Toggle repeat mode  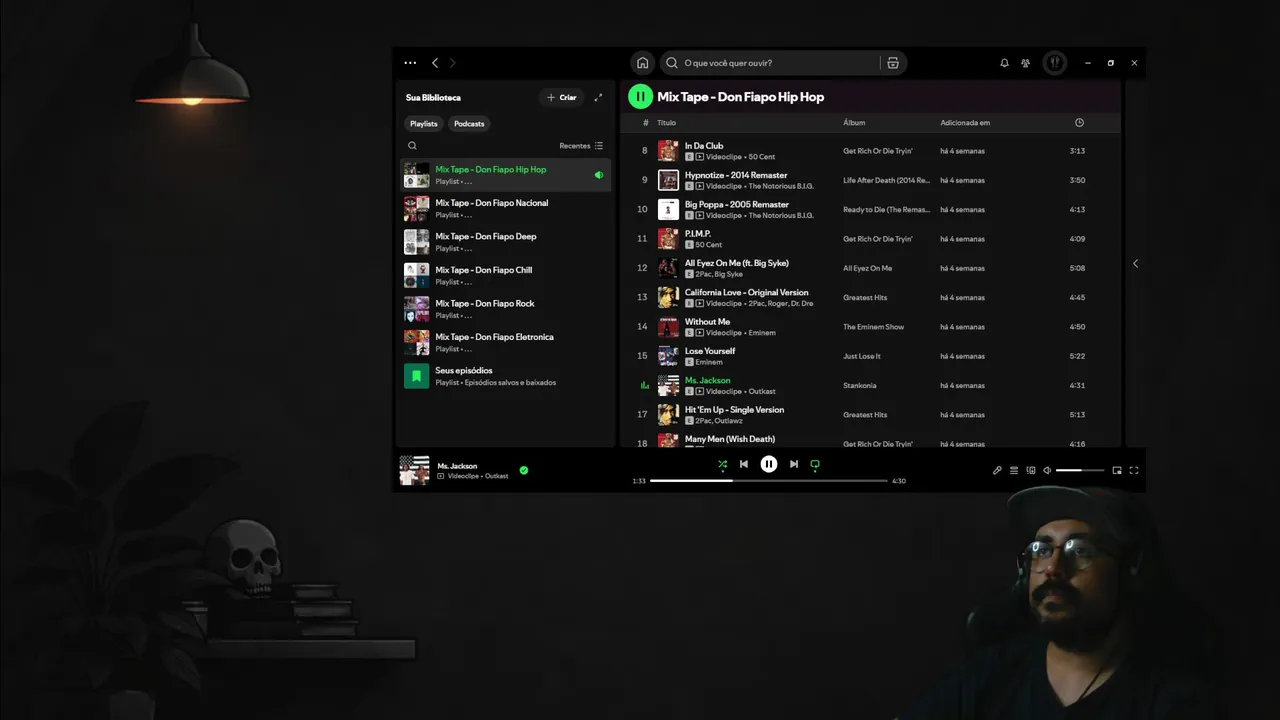(x=815, y=464)
